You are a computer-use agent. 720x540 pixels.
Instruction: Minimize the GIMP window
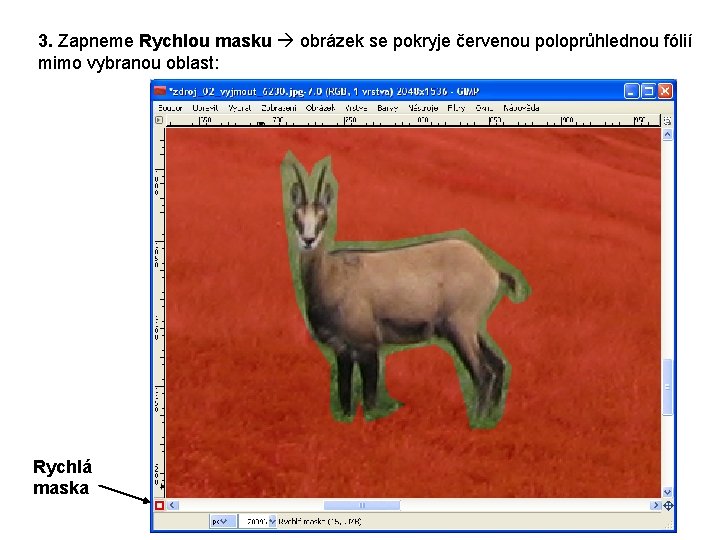631,91
